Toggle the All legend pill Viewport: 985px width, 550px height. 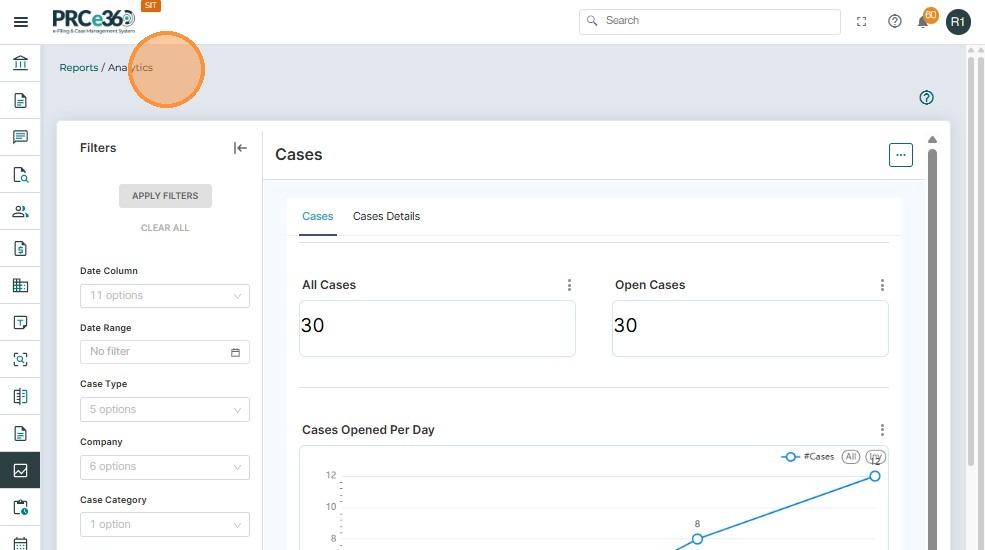pos(851,457)
